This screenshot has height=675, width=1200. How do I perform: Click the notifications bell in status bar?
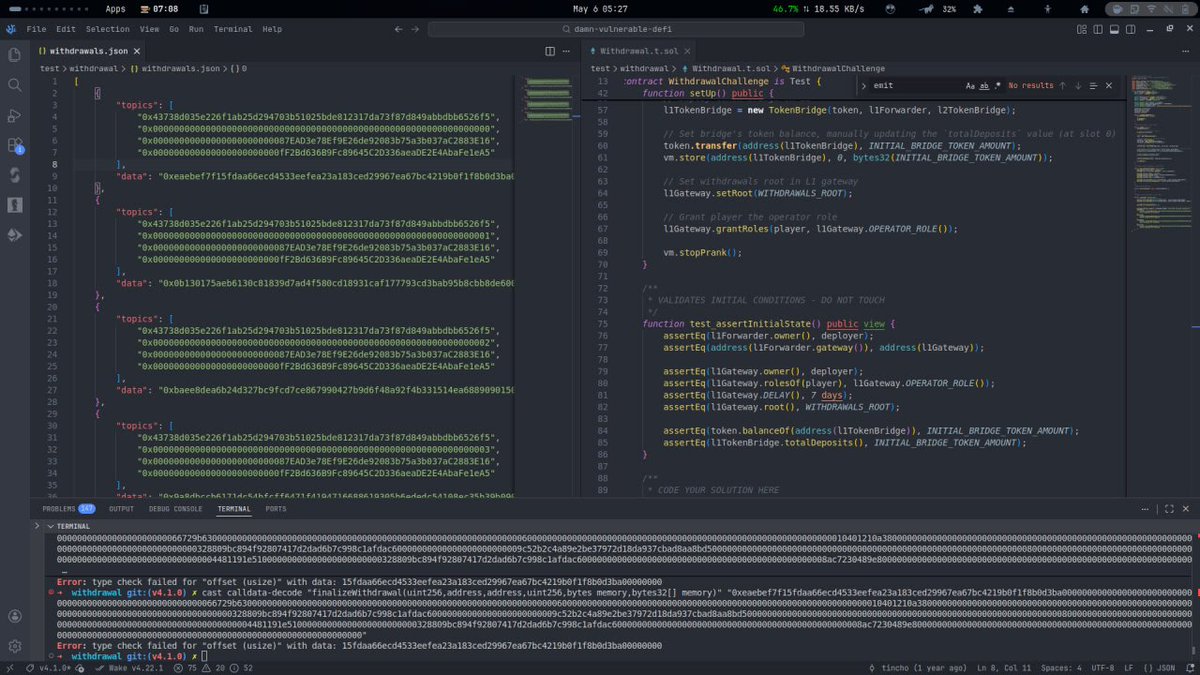(1188, 668)
